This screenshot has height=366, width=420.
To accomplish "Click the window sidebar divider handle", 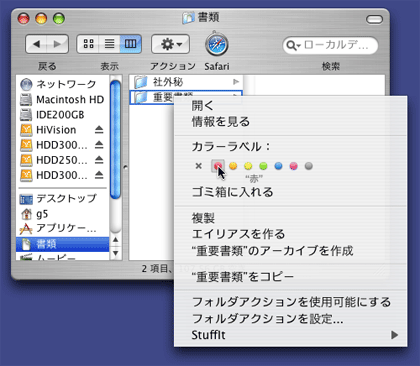I will point(125,167).
